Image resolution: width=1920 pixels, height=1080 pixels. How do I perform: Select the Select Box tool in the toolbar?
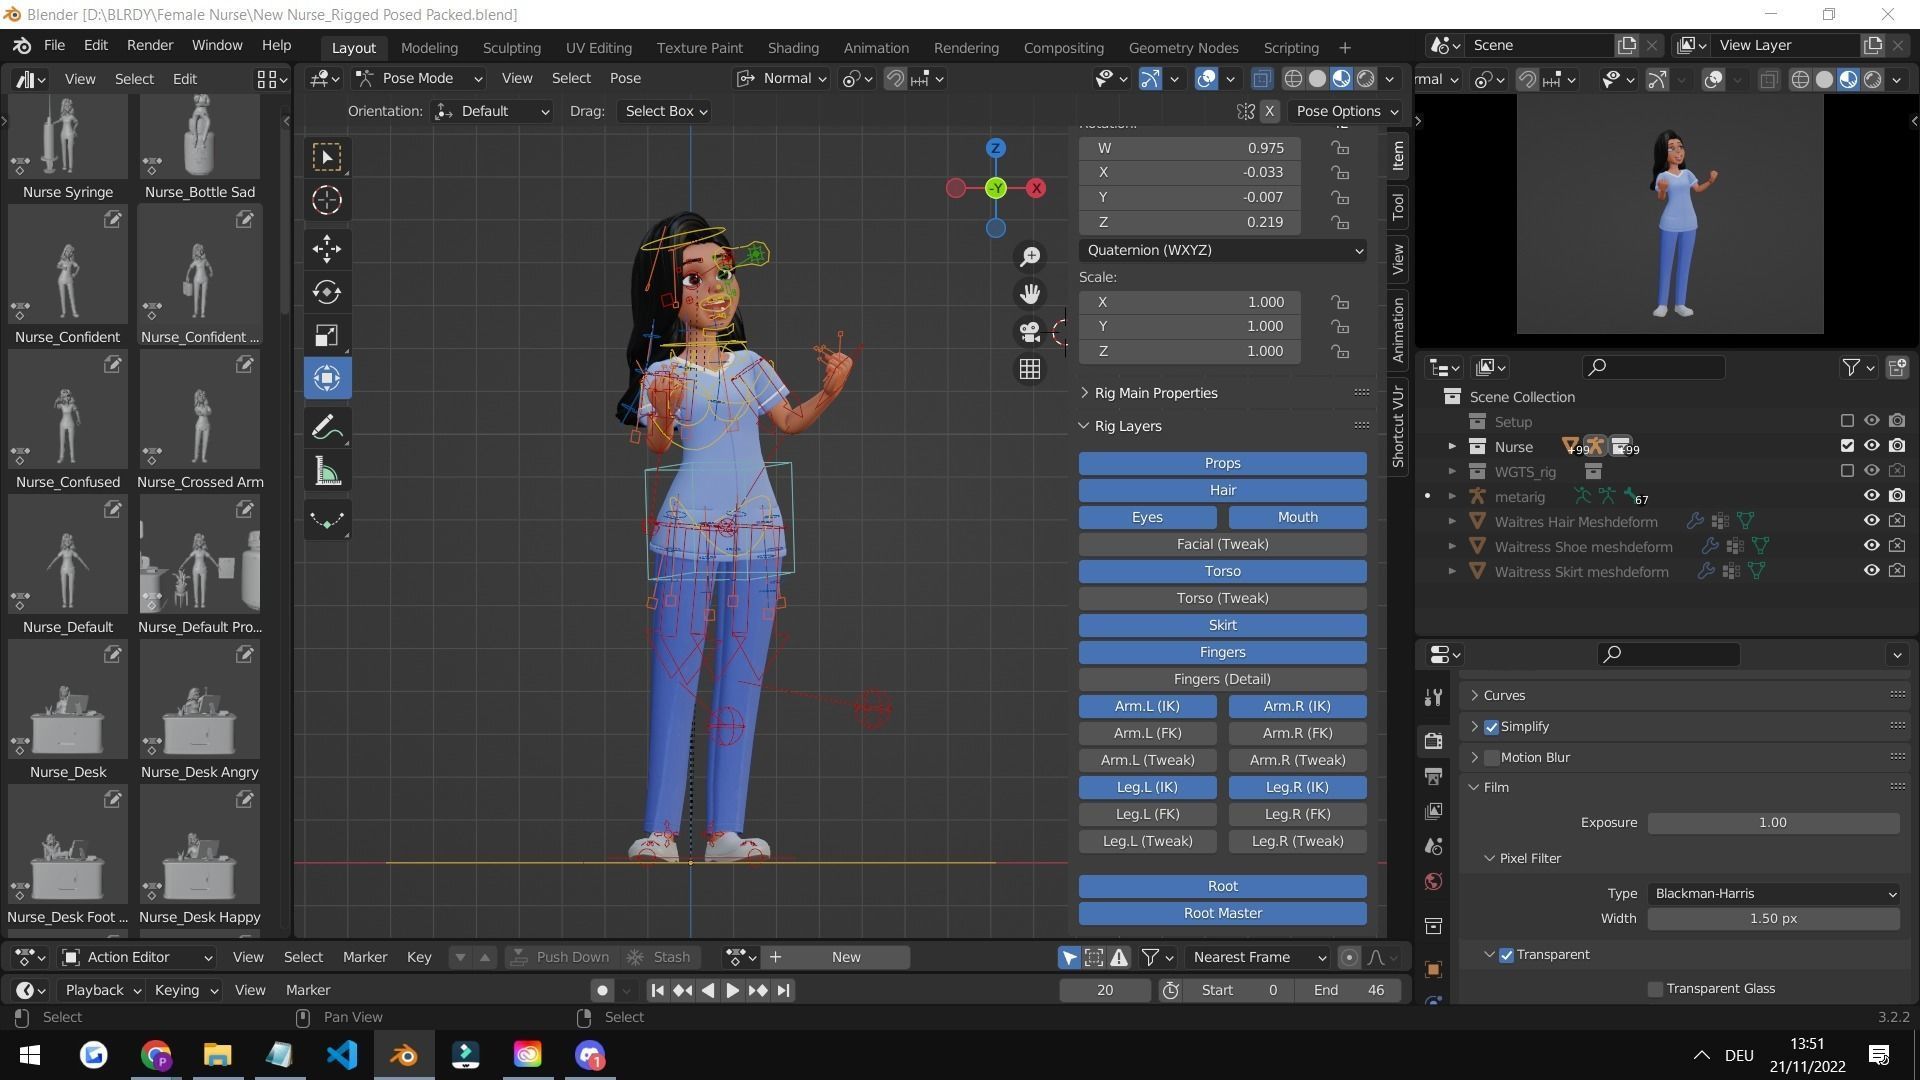[x=327, y=157]
